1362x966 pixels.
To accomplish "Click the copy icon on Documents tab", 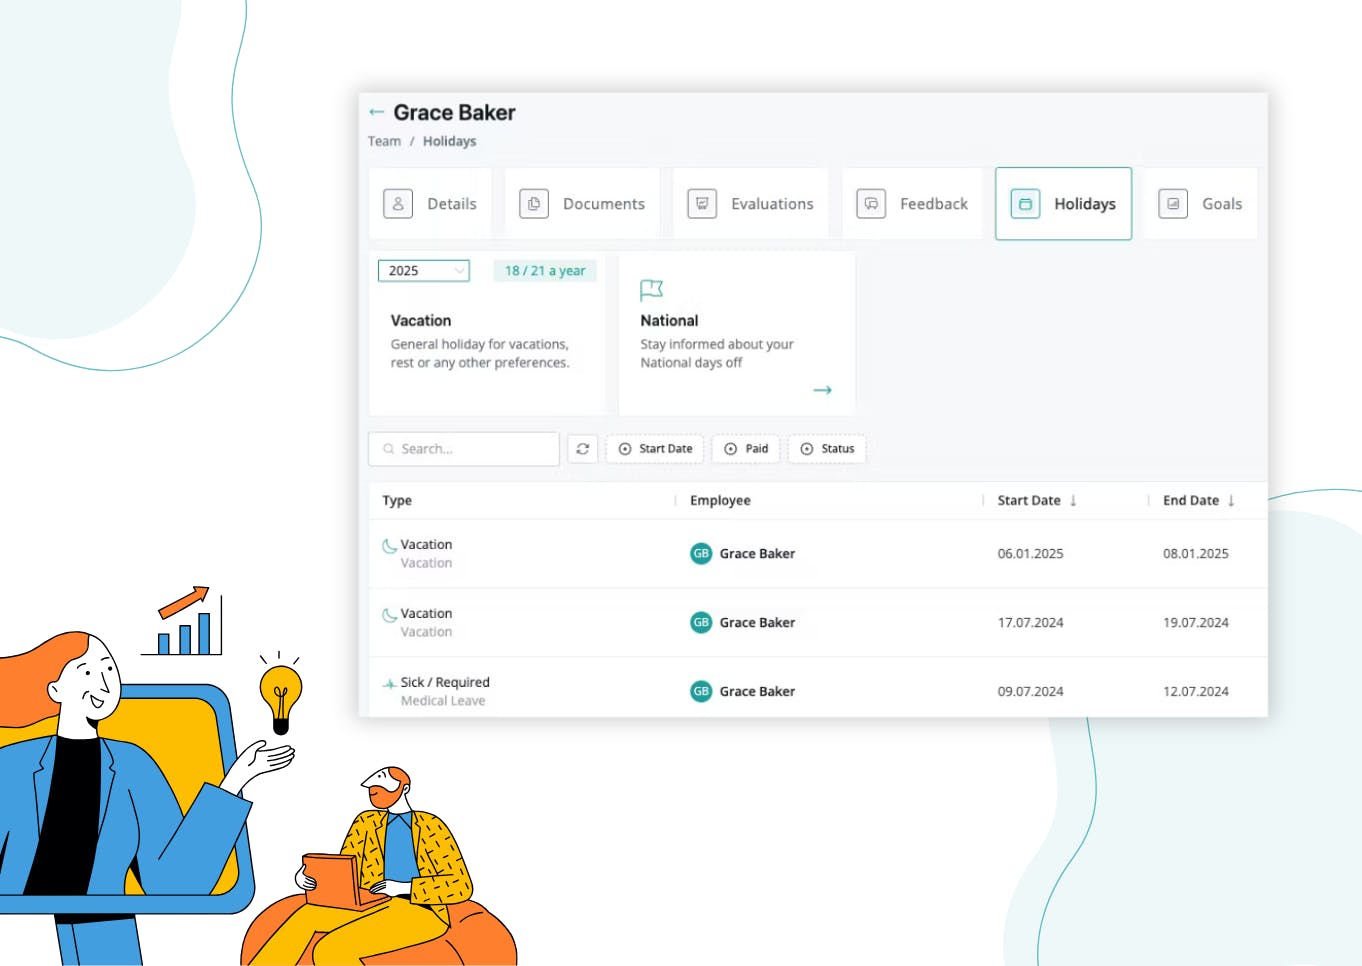I will tap(534, 204).
